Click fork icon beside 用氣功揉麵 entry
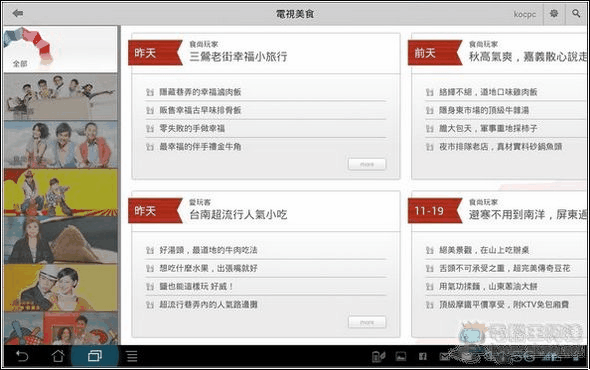Screen dimensions: 590x370 (x=430, y=287)
